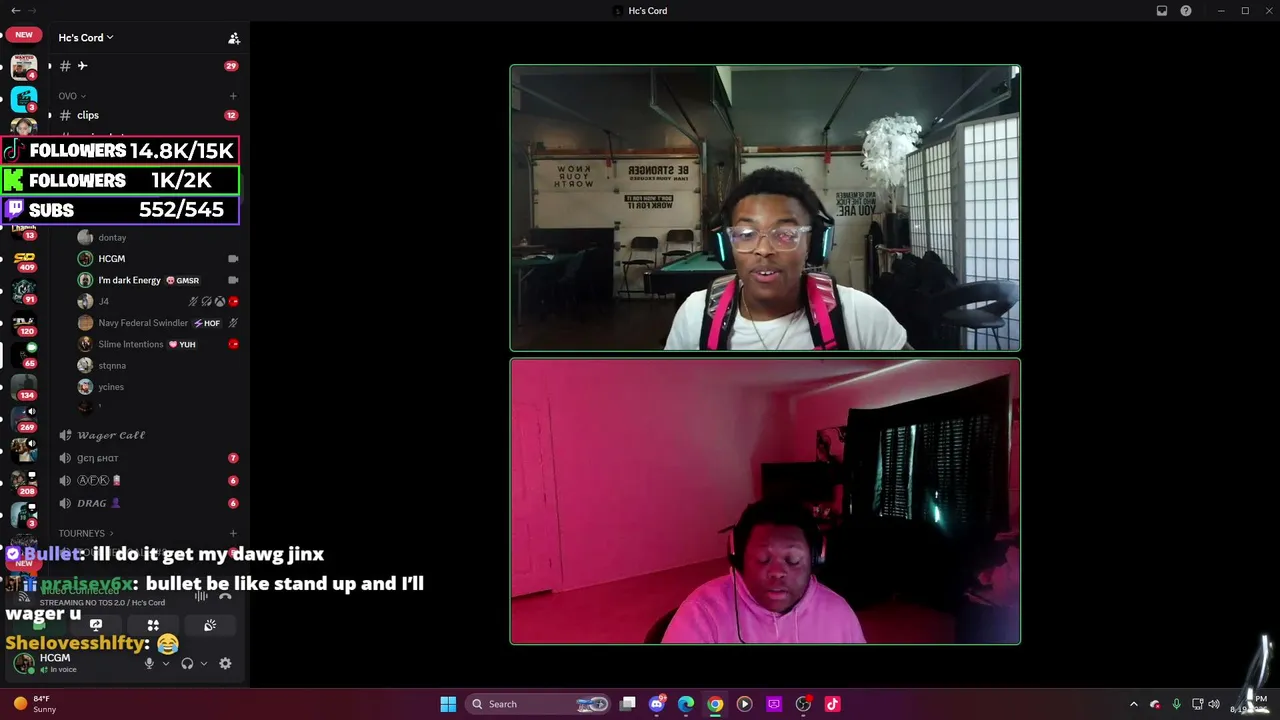Click the live badge on Slime Intentions row
This screenshot has width=1280, height=720.
[x=233, y=344]
